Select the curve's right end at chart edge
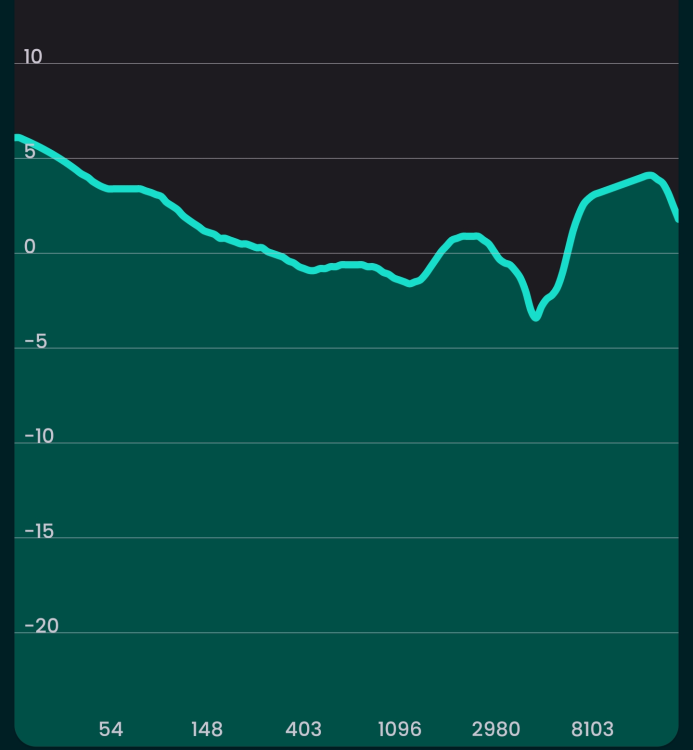 [677, 217]
